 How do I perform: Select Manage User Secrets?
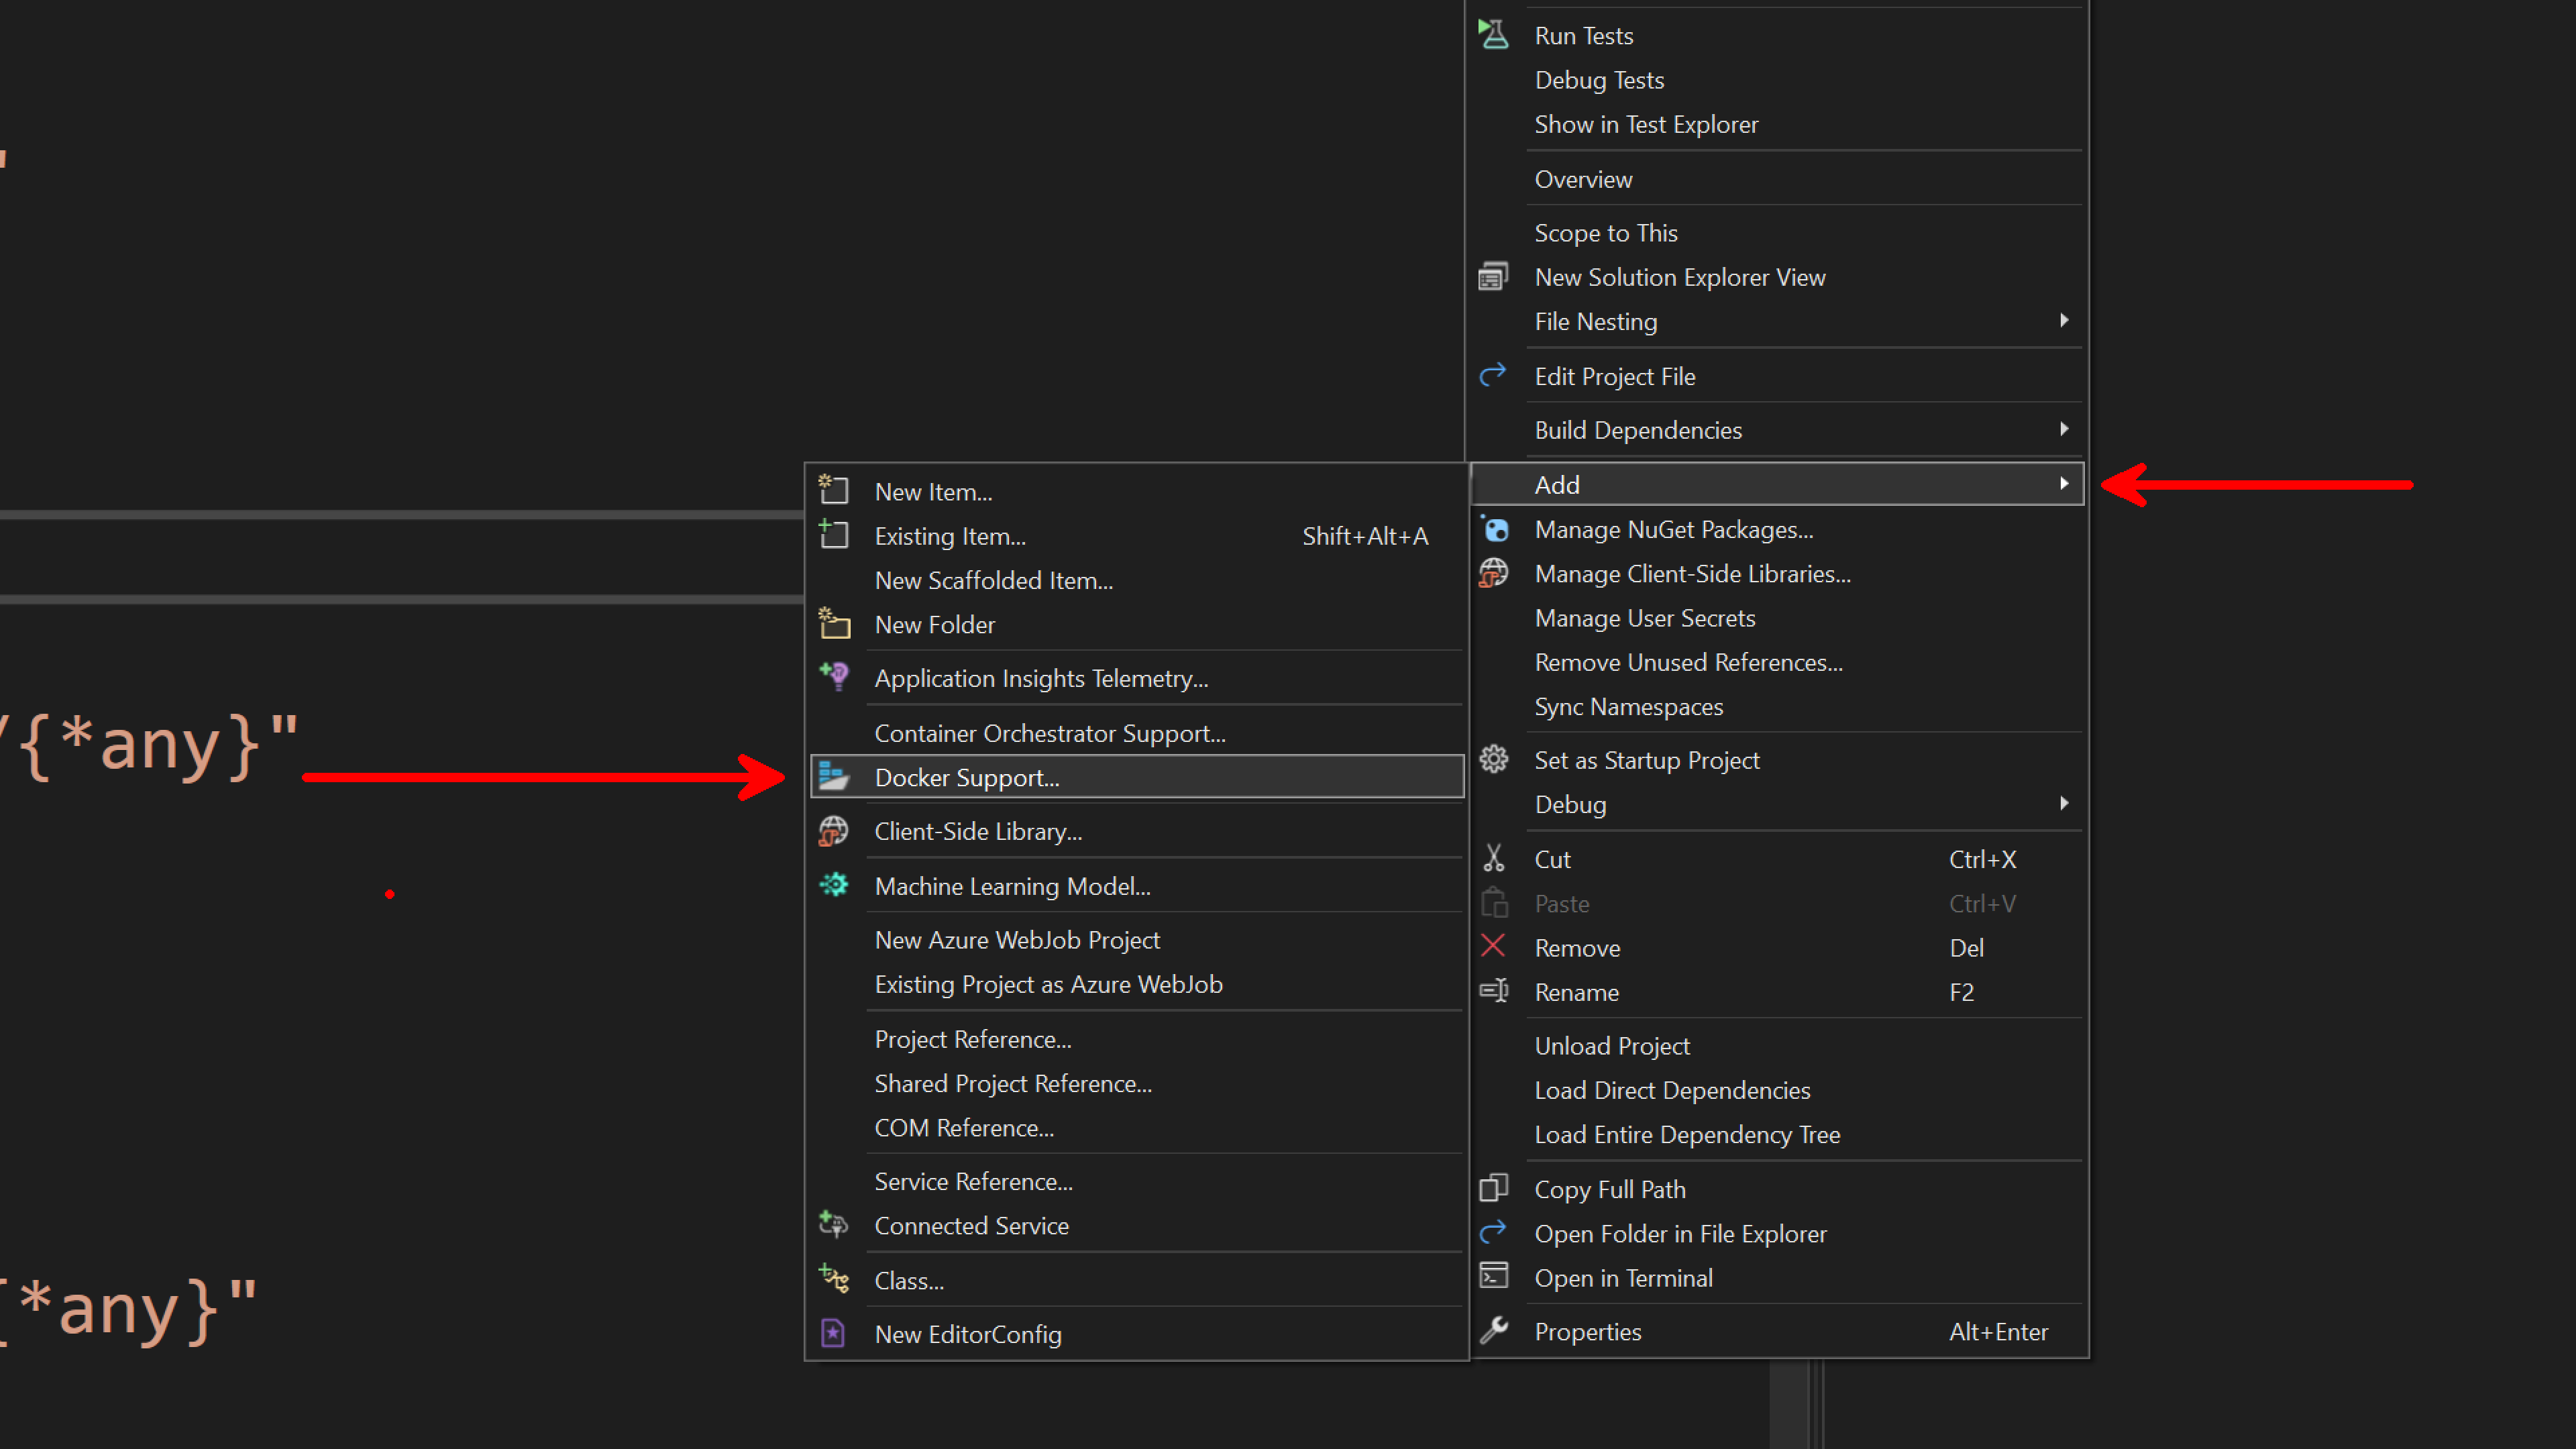(1644, 618)
